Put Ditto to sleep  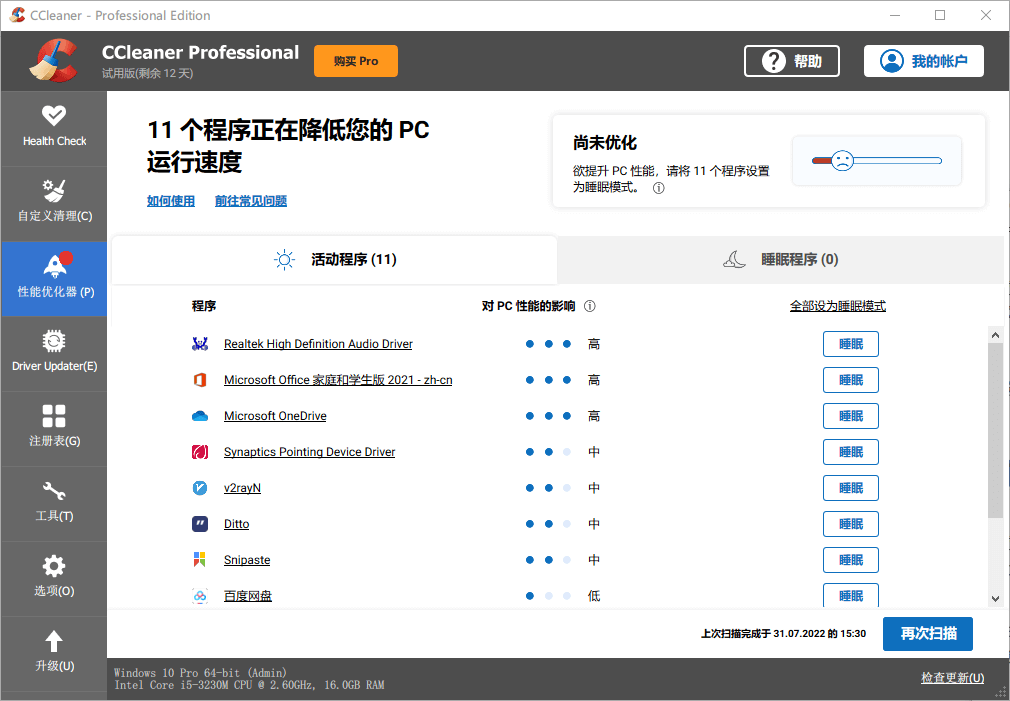850,524
